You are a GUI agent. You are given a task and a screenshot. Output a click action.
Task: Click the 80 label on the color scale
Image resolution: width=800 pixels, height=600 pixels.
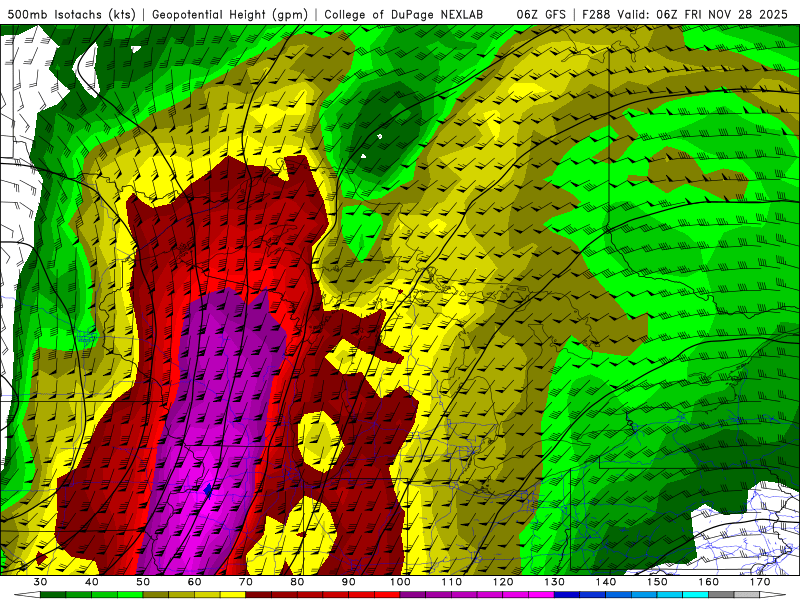pyautogui.click(x=297, y=582)
